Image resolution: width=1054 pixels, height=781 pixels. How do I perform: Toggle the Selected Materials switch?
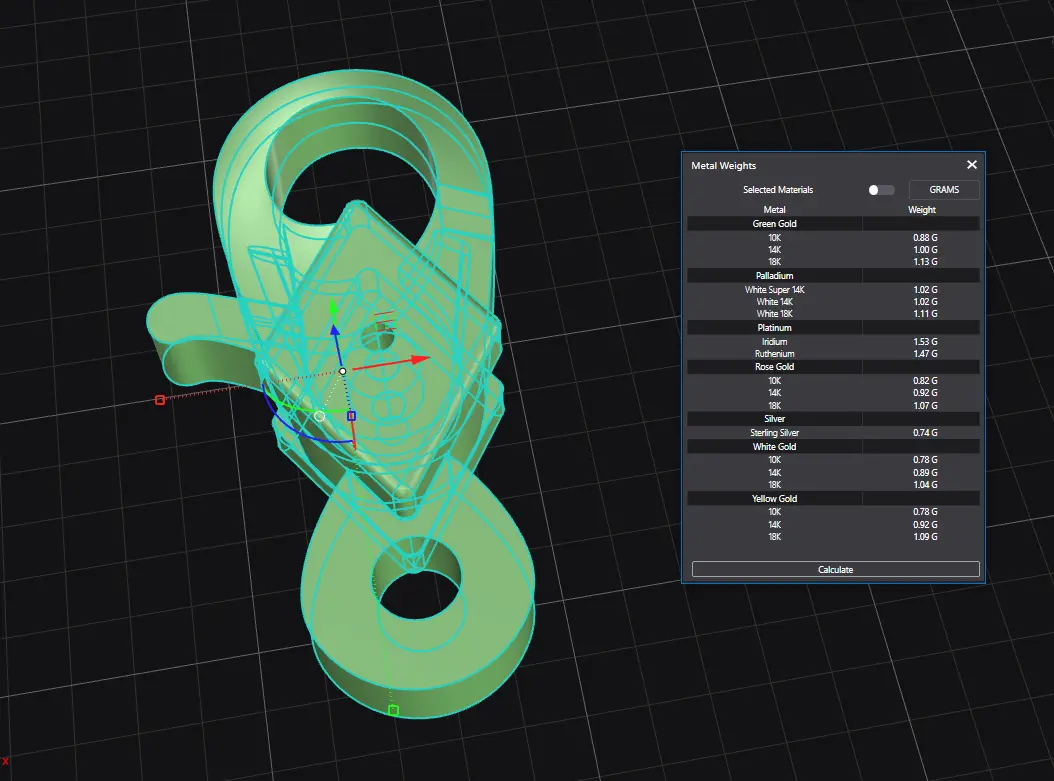click(880, 190)
